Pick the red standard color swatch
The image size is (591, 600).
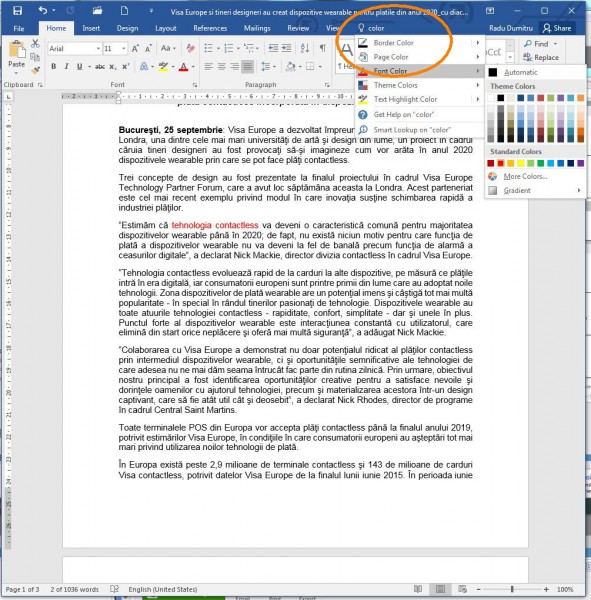coord(501,163)
